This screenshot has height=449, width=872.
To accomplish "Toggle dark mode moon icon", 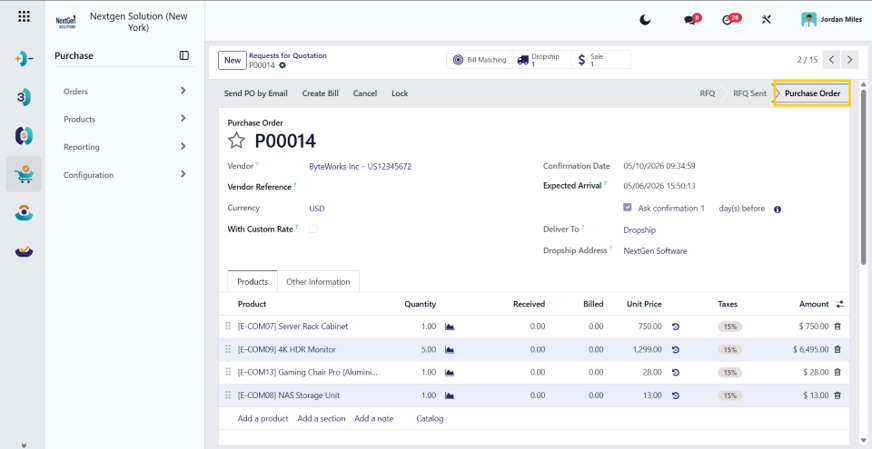I will coord(645,20).
